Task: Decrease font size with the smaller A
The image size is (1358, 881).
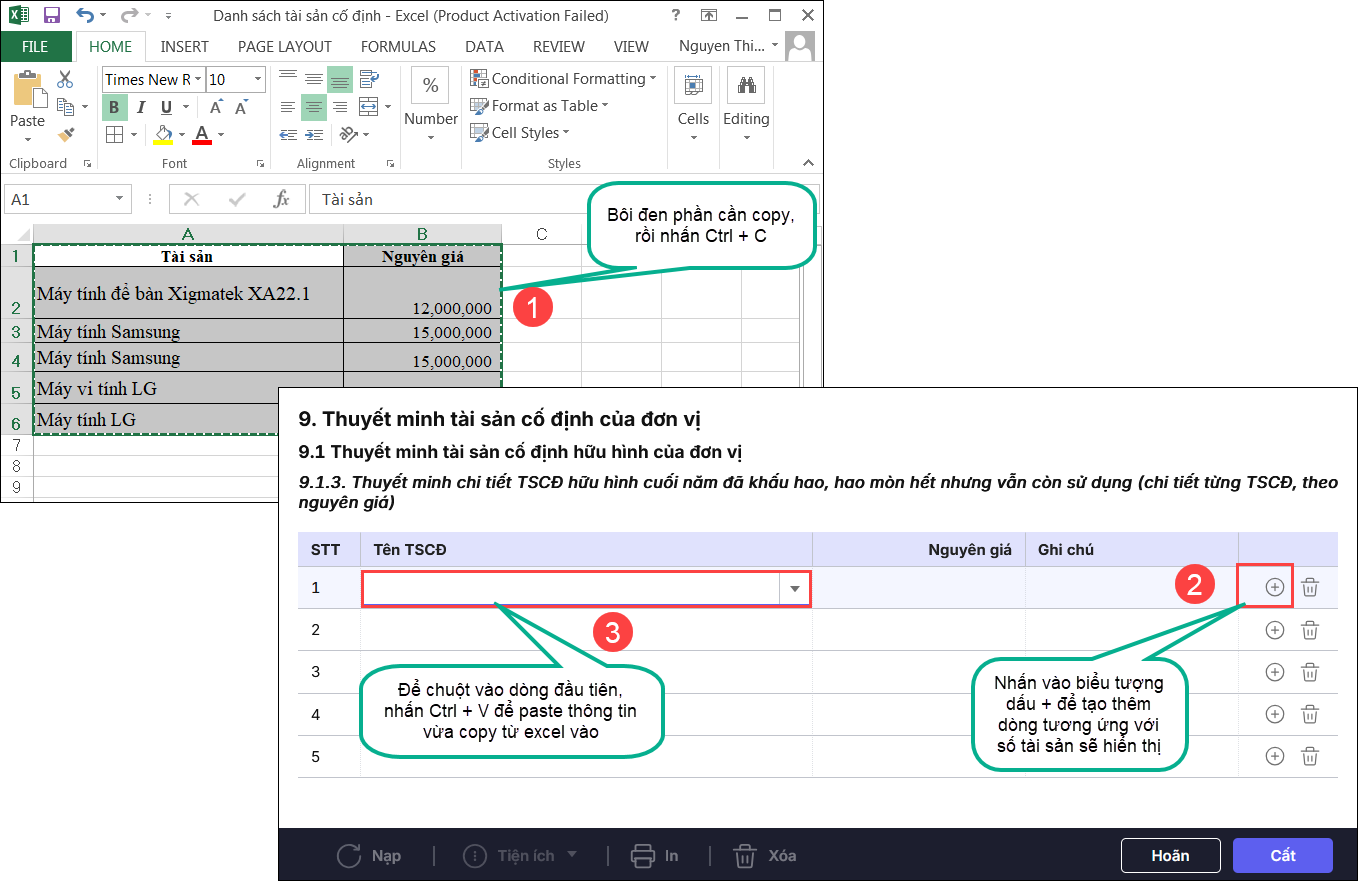Action: point(241,107)
